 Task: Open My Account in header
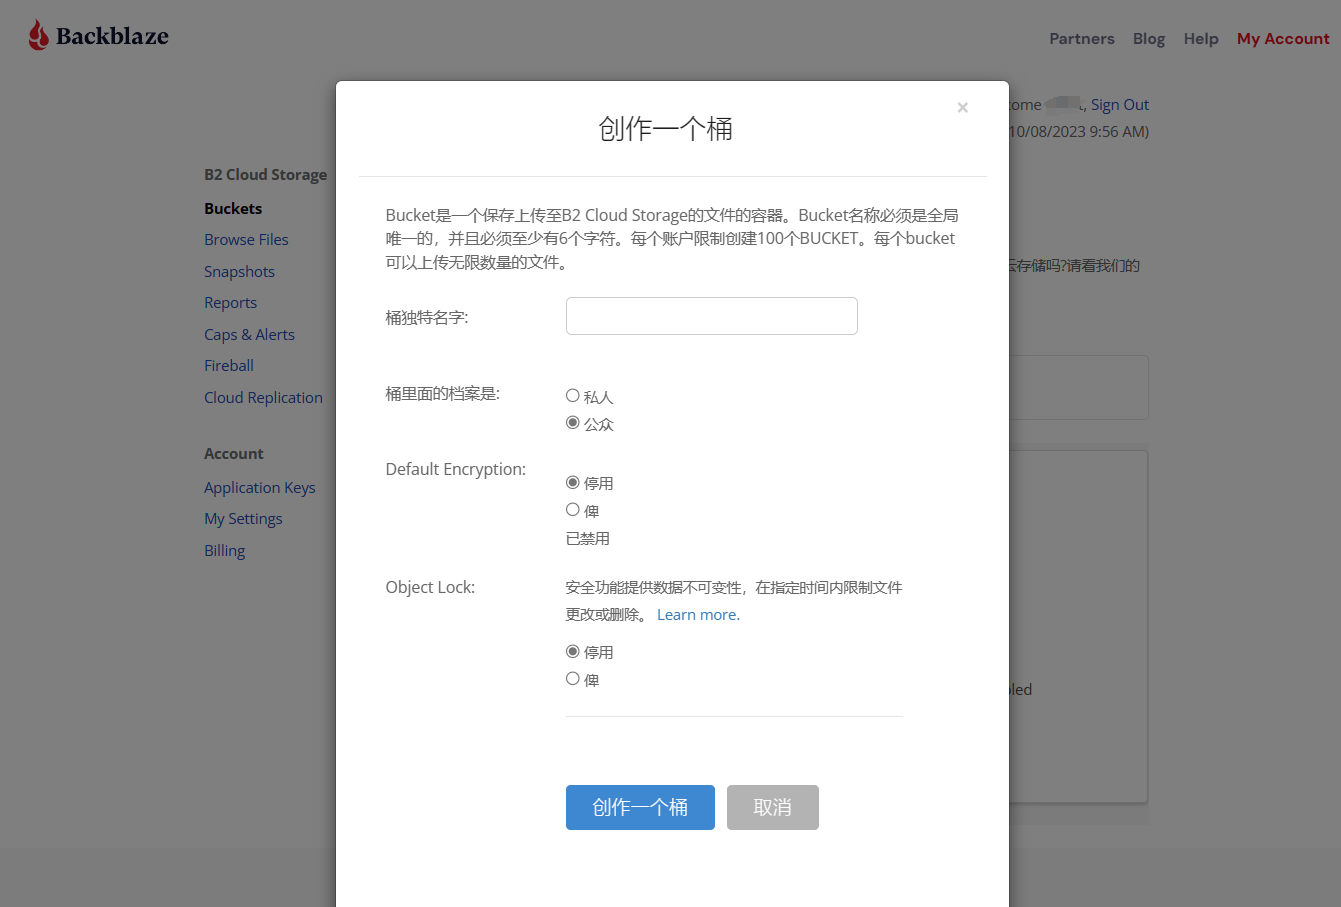[x=1282, y=39]
